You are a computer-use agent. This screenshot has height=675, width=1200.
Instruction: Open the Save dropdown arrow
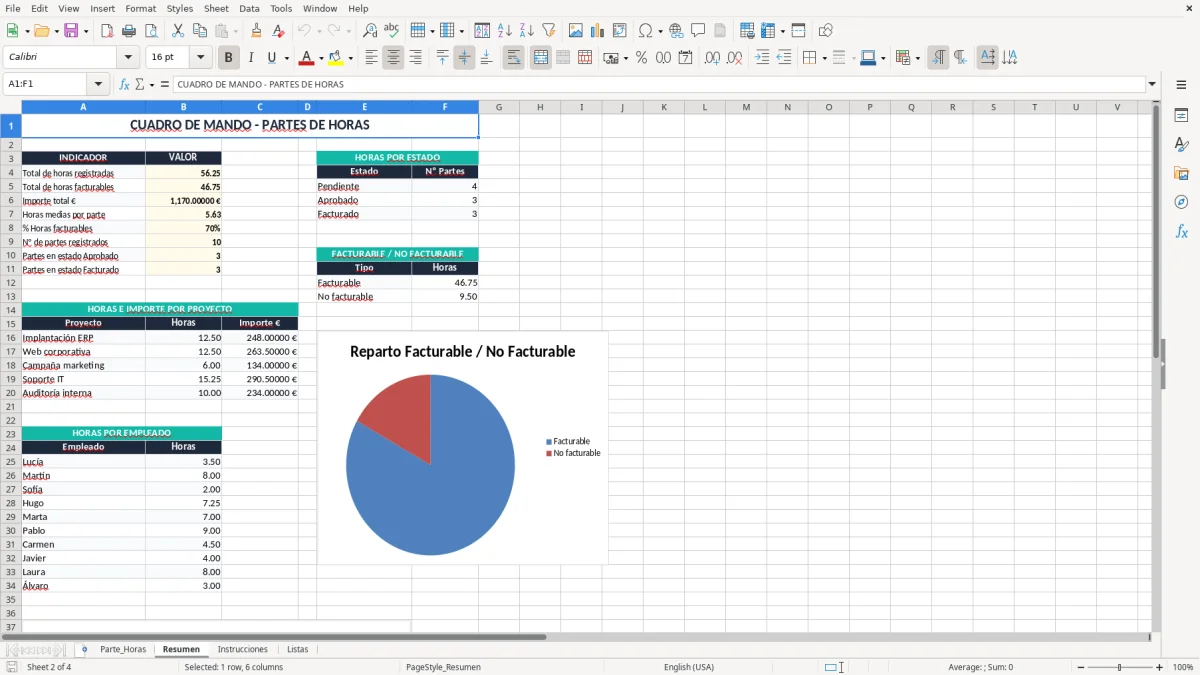tap(85, 31)
